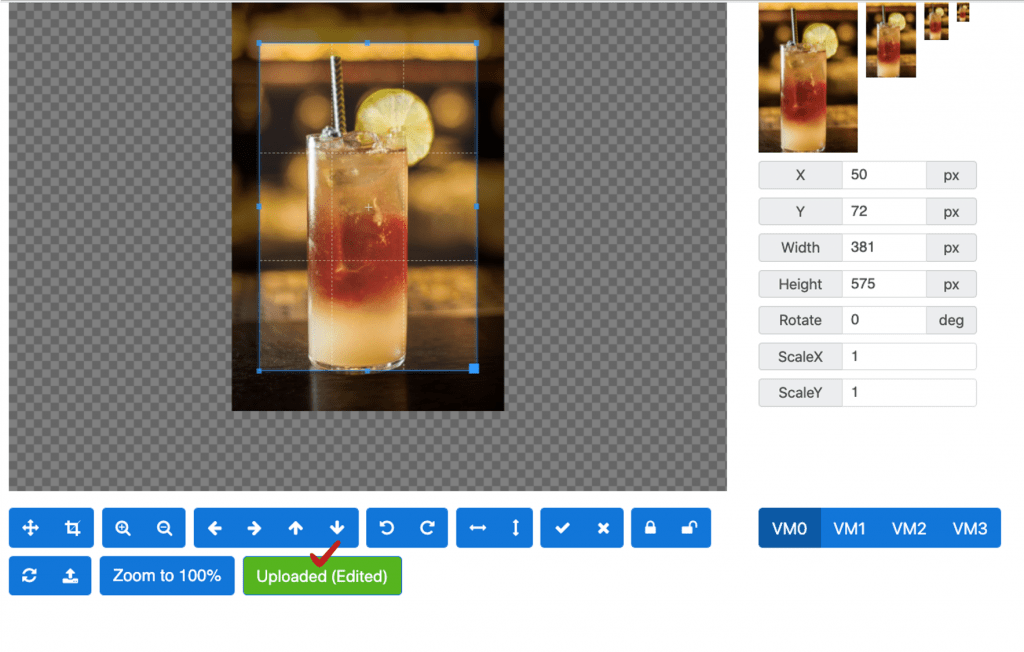Move the crop box down

(x=337, y=528)
